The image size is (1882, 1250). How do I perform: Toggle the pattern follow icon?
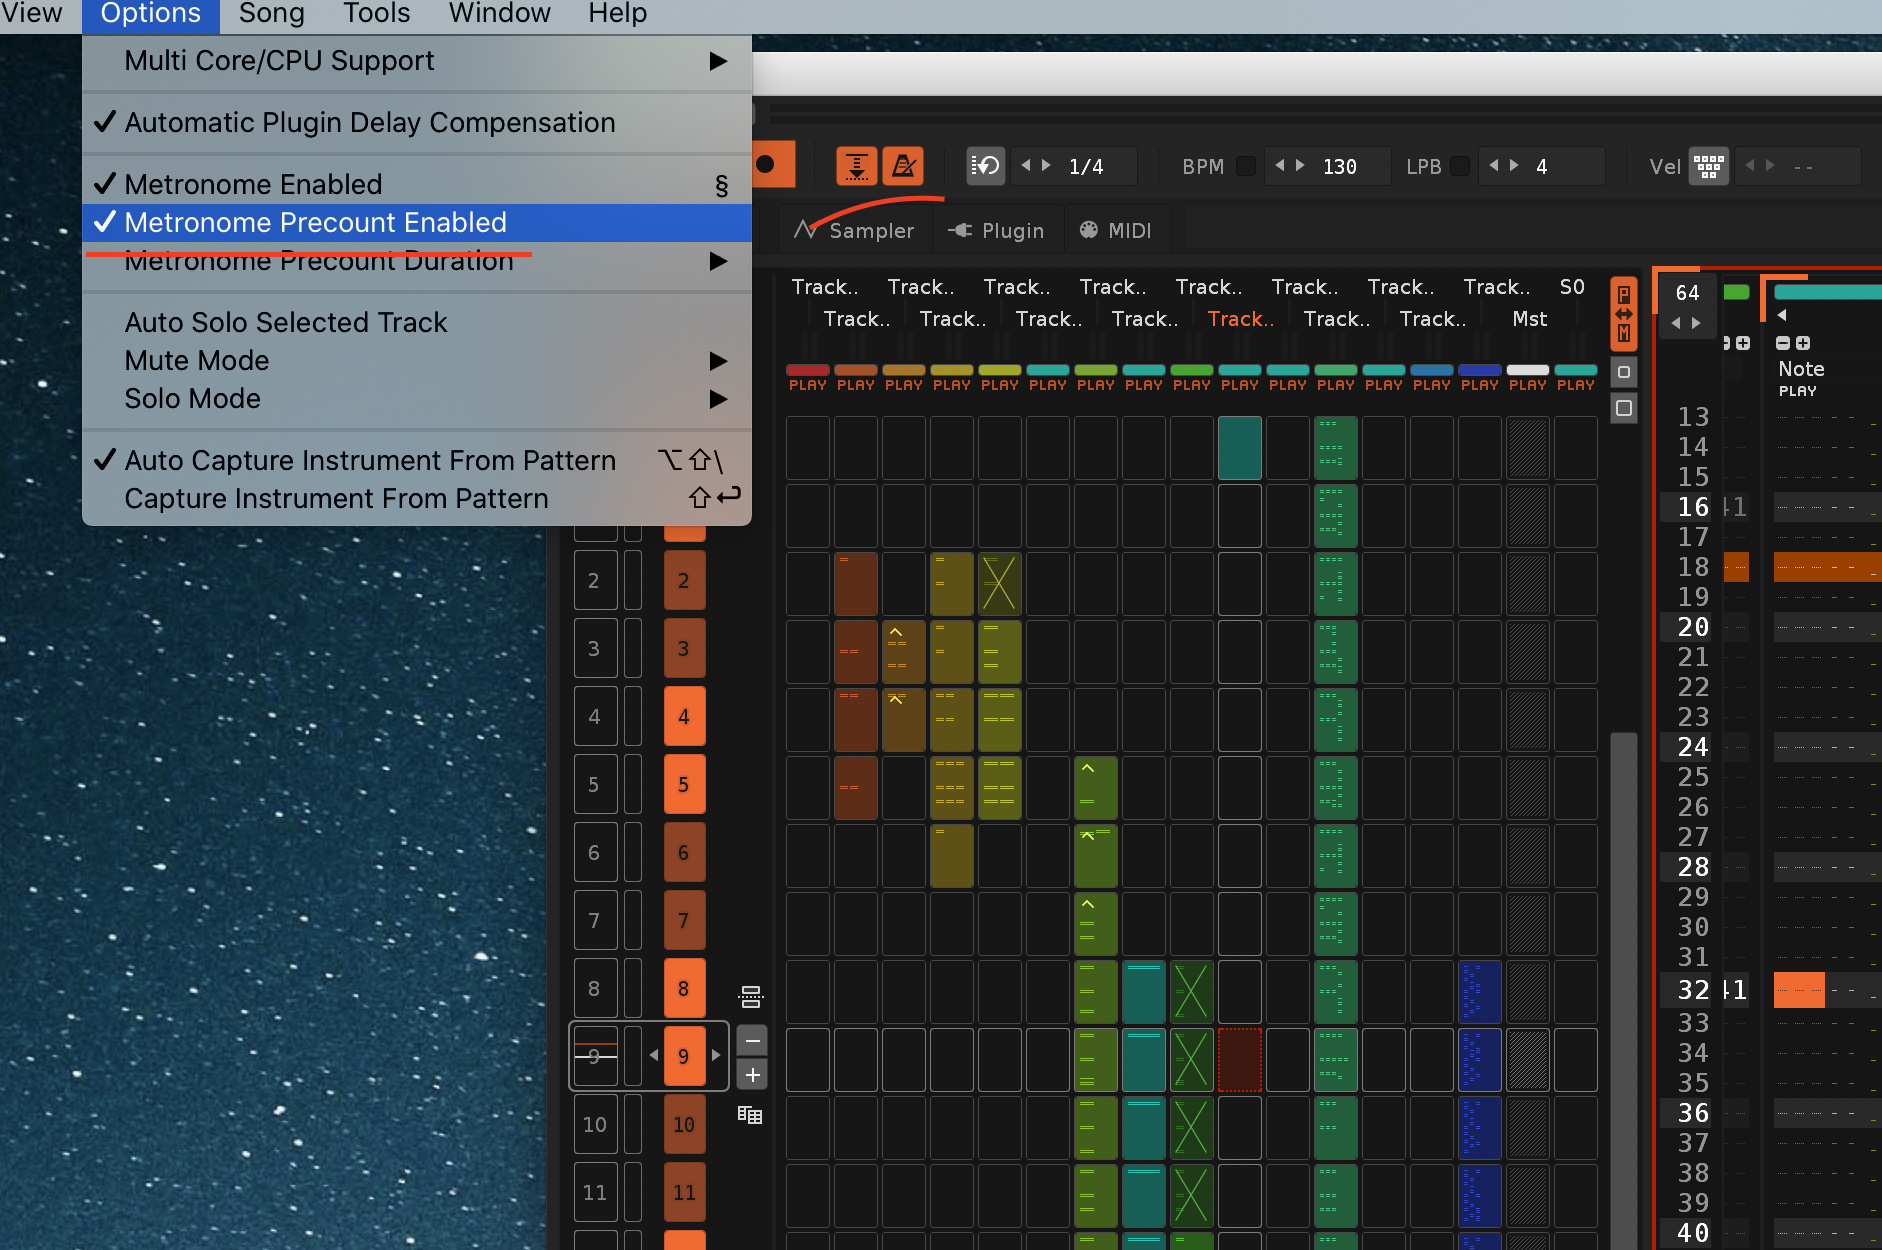click(856, 166)
